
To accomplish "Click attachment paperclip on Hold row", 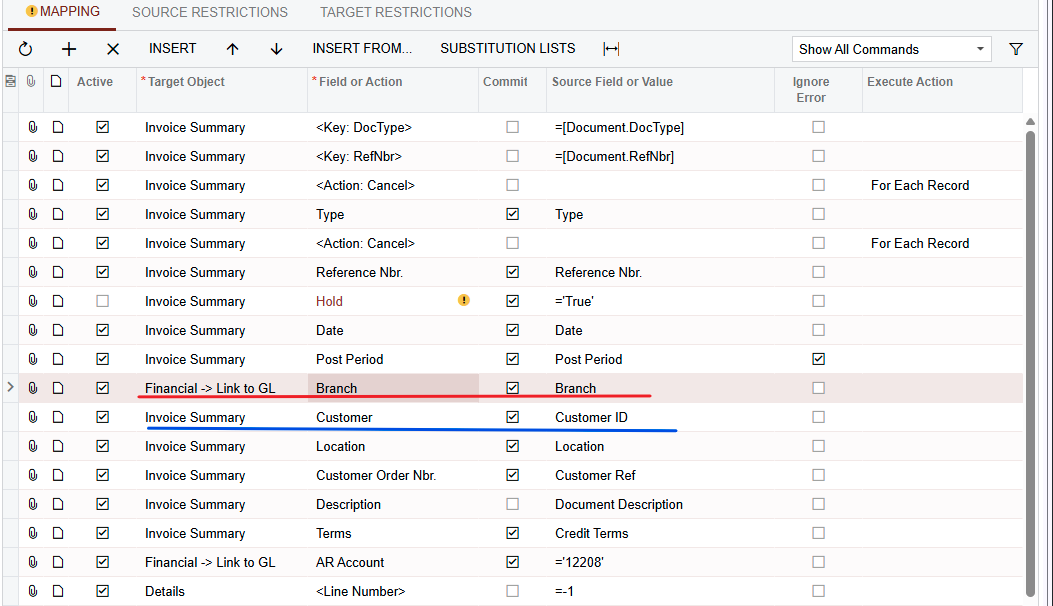I will 32,301.
